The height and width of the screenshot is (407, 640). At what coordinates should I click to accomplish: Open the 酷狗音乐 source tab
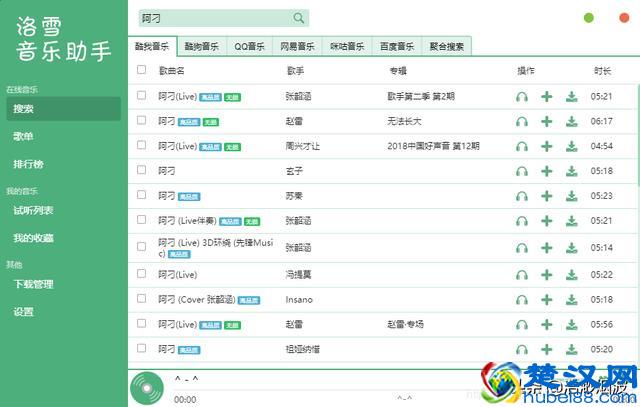202,46
